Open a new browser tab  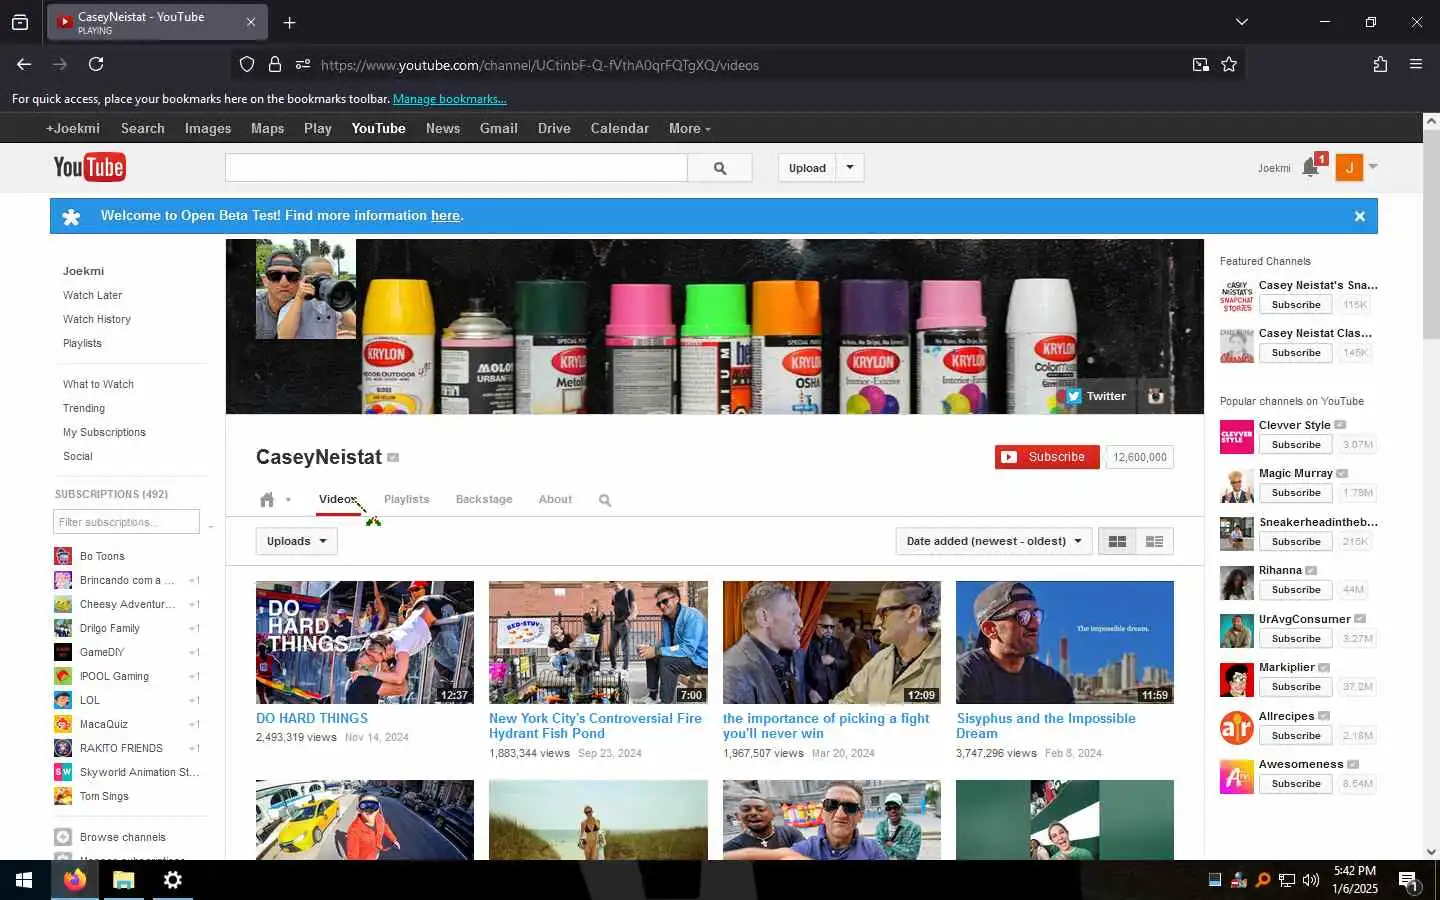point(289,22)
